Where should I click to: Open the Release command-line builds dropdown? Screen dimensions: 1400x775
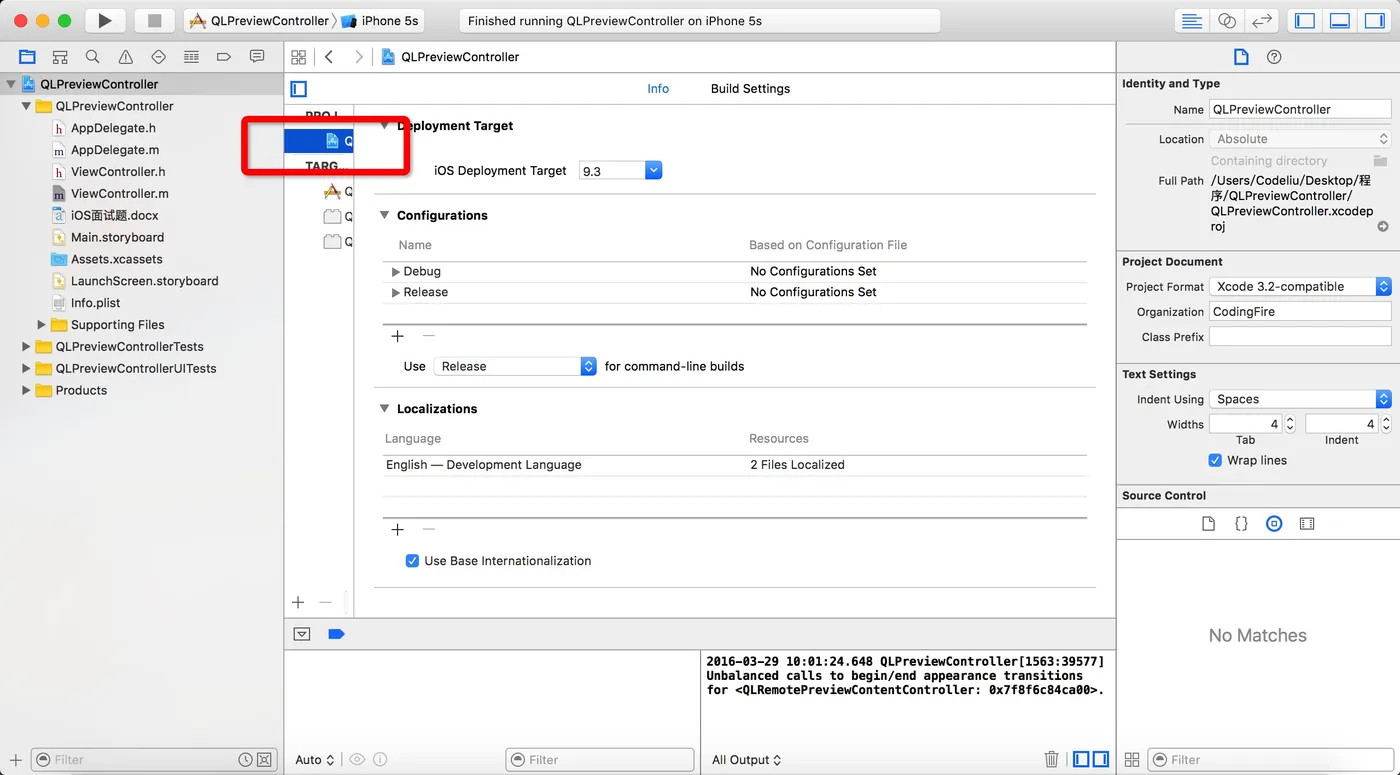[x=515, y=366]
